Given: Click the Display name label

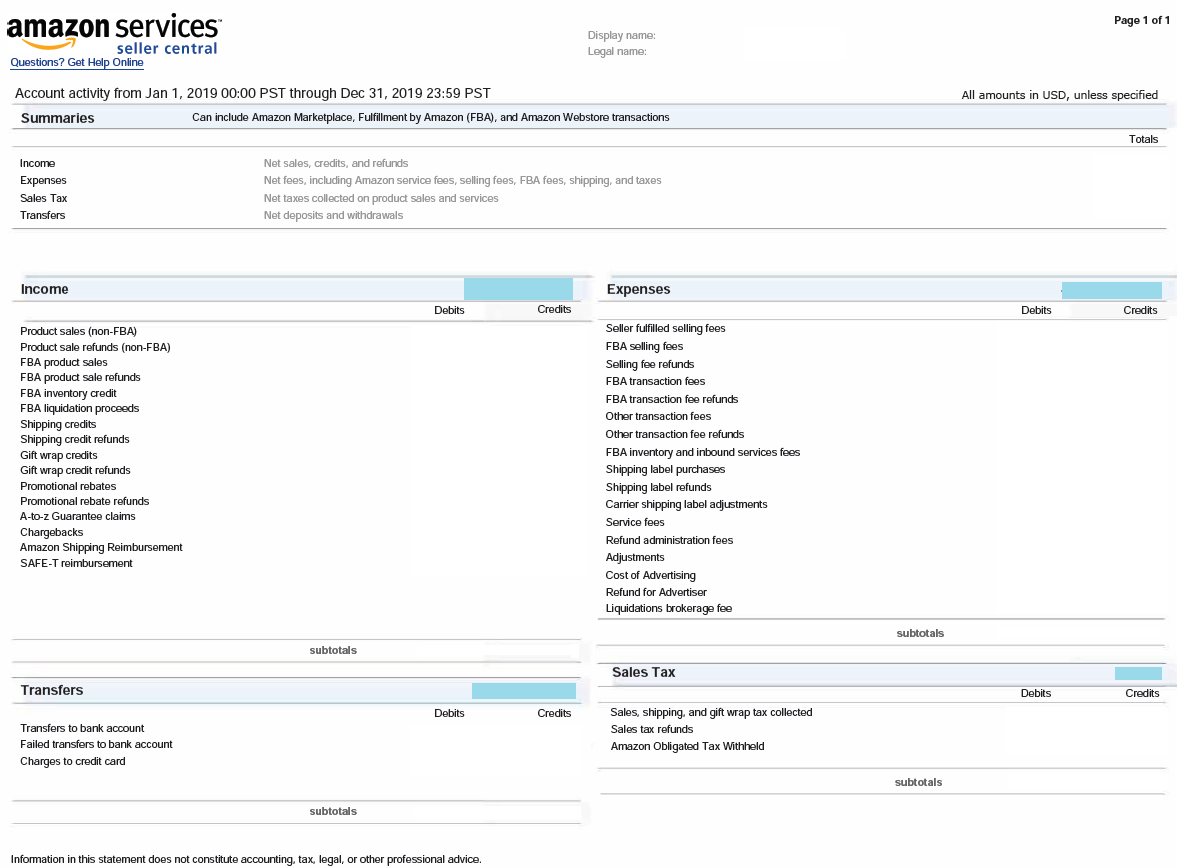Looking at the screenshot, I should 621,35.
